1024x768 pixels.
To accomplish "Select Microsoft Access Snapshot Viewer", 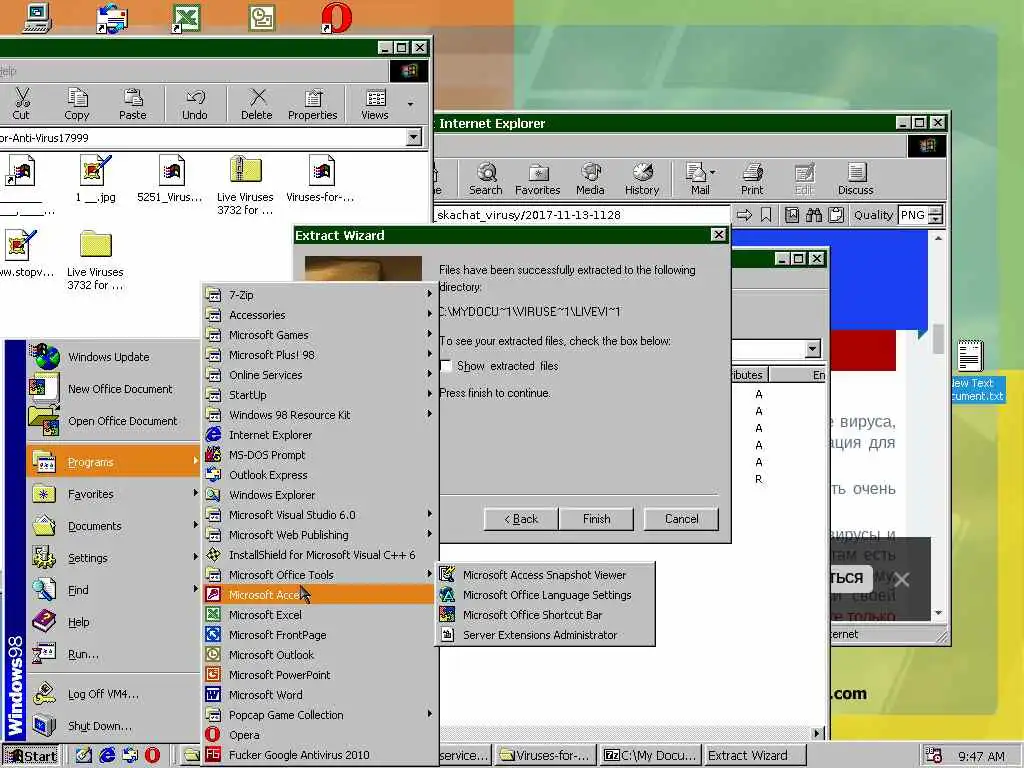I will click(x=545, y=575).
